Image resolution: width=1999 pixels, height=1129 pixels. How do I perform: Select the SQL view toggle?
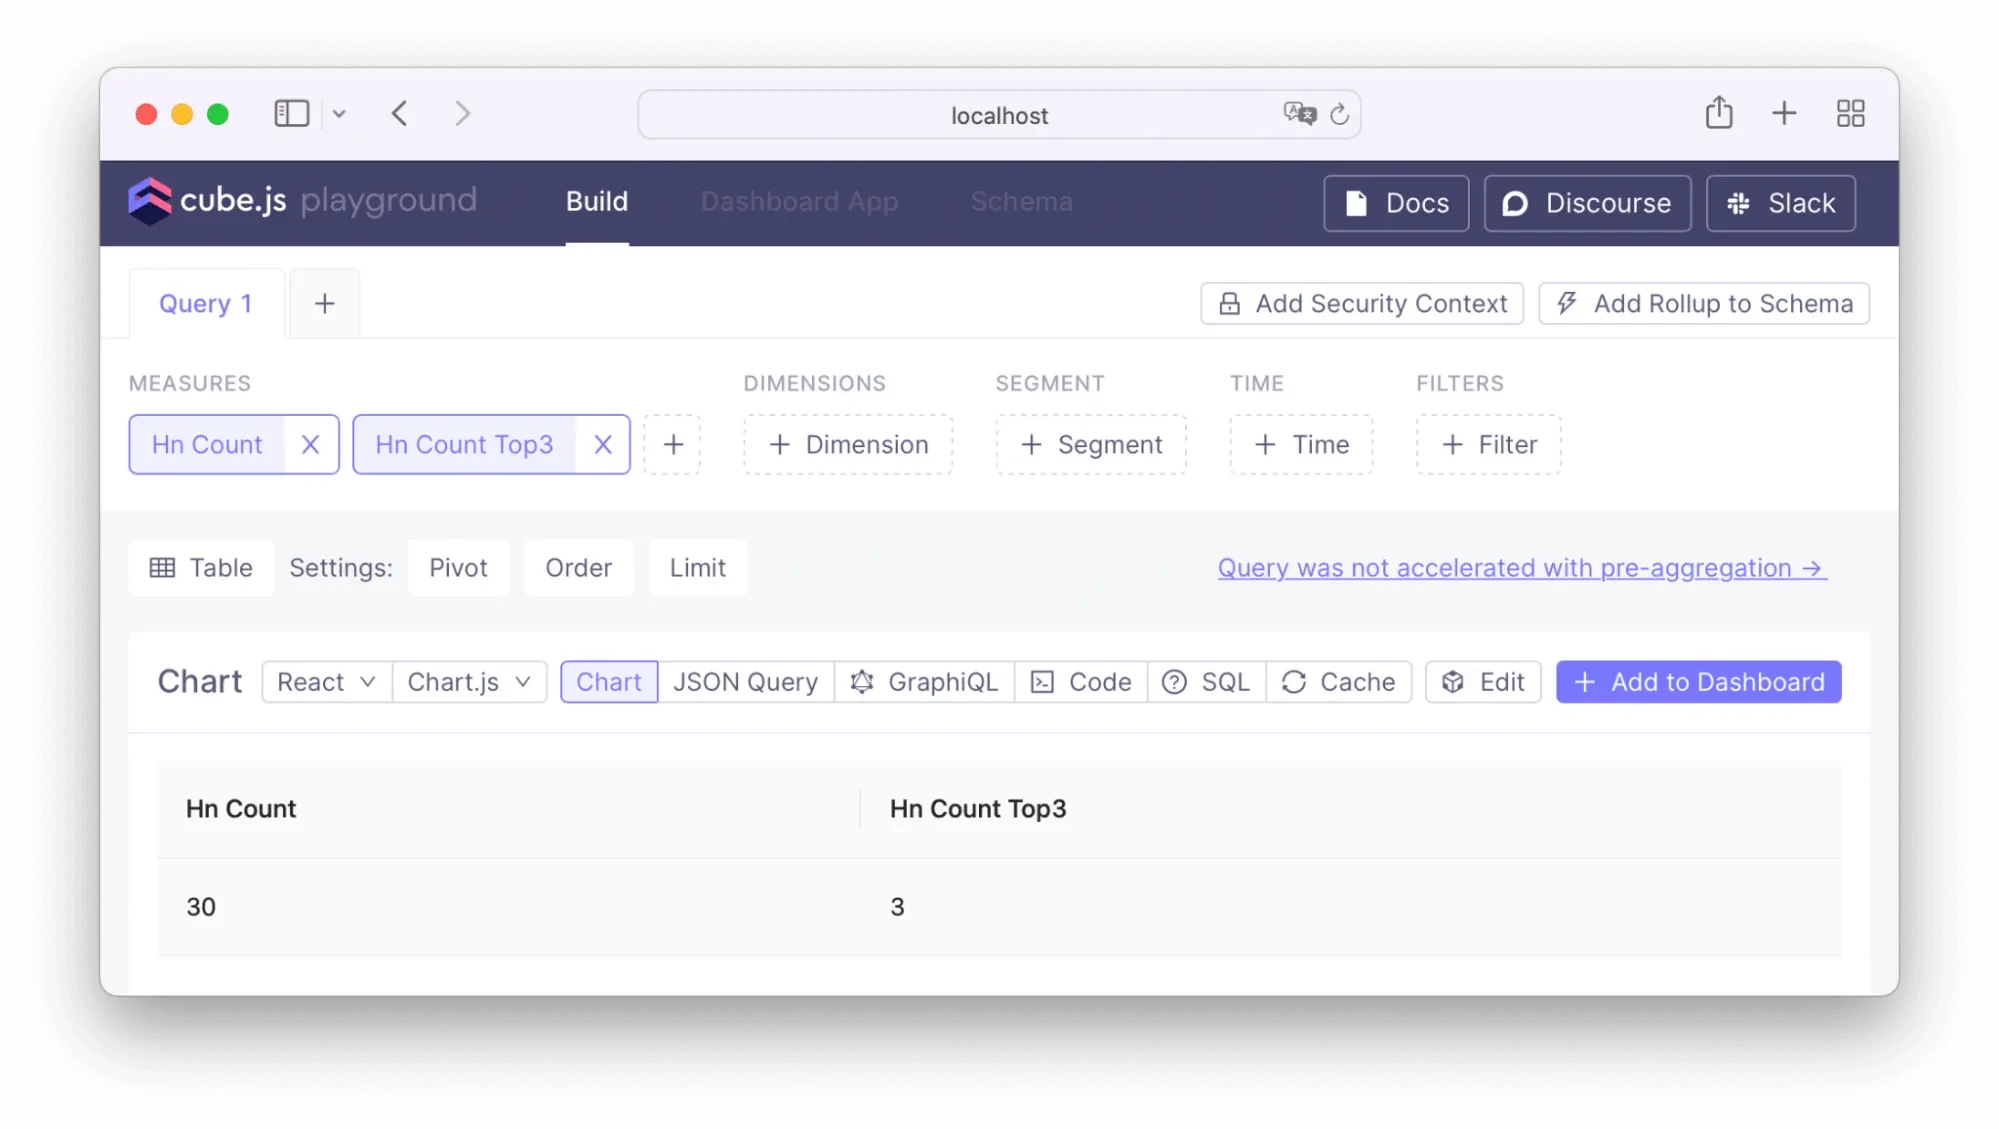pyautogui.click(x=1206, y=682)
